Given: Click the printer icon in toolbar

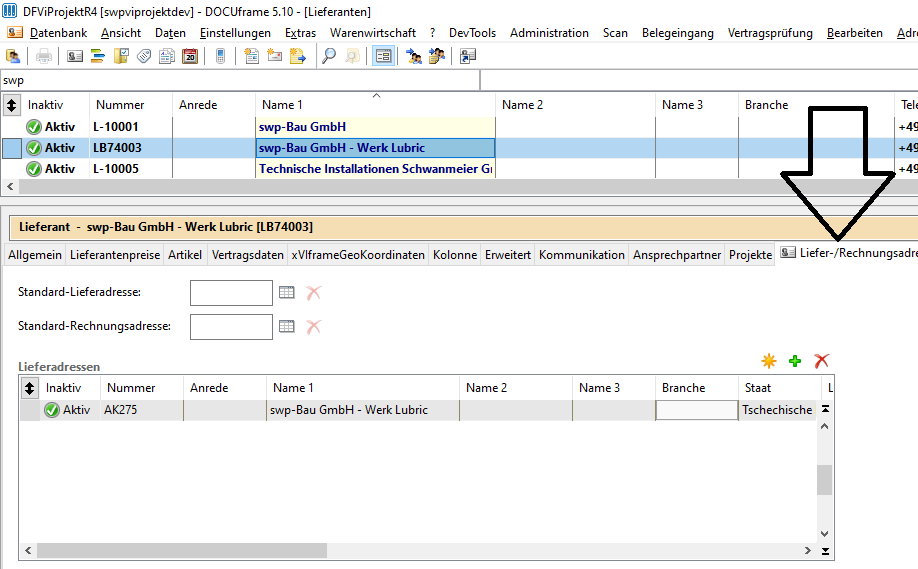Looking at the screenshot, I should (x=44, y=56).
